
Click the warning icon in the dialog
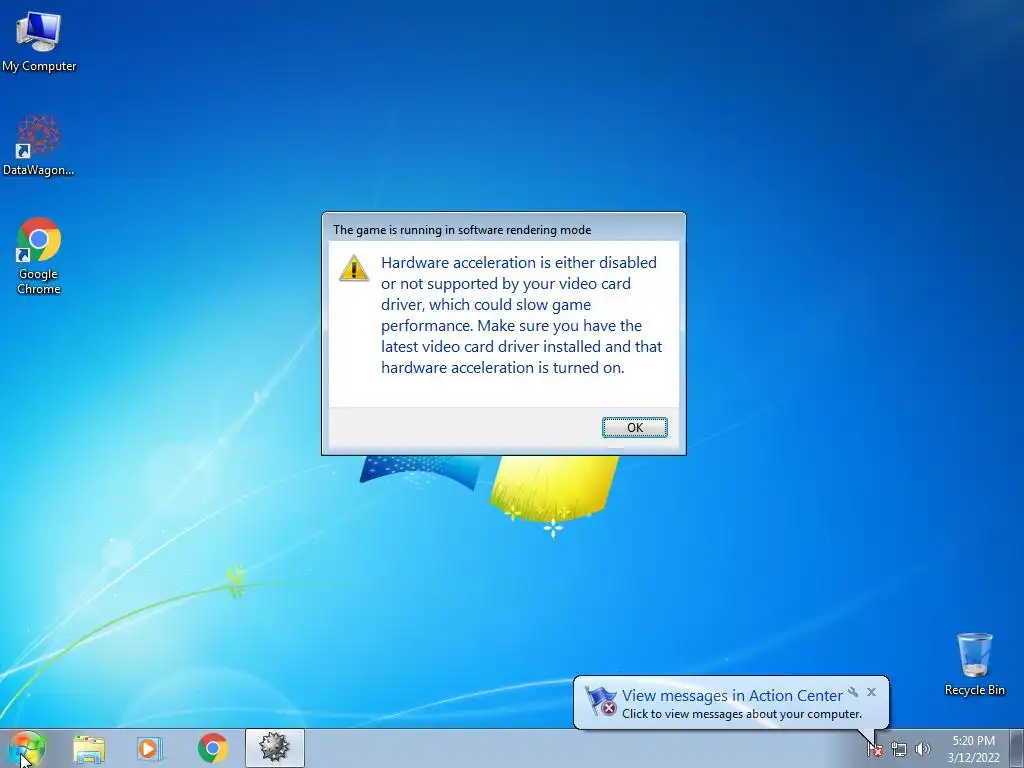(354, 268)
